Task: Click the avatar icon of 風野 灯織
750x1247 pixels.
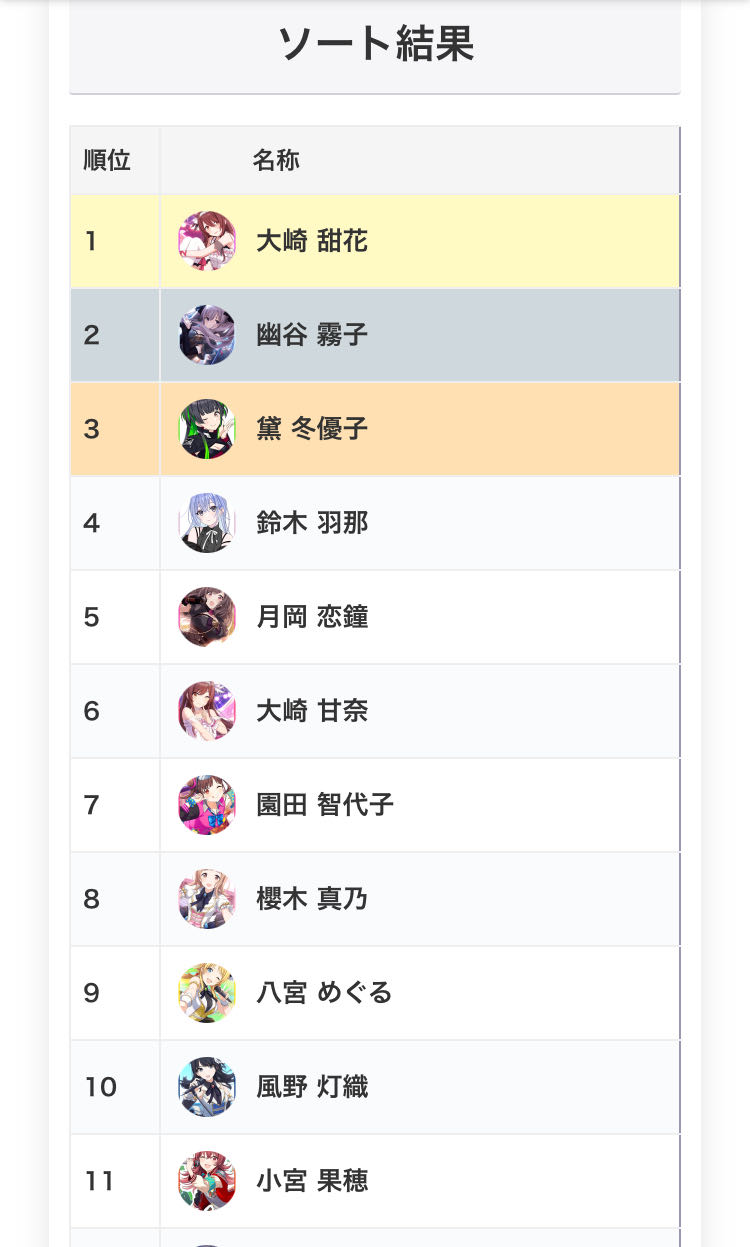Action: tap(207, 1087)
